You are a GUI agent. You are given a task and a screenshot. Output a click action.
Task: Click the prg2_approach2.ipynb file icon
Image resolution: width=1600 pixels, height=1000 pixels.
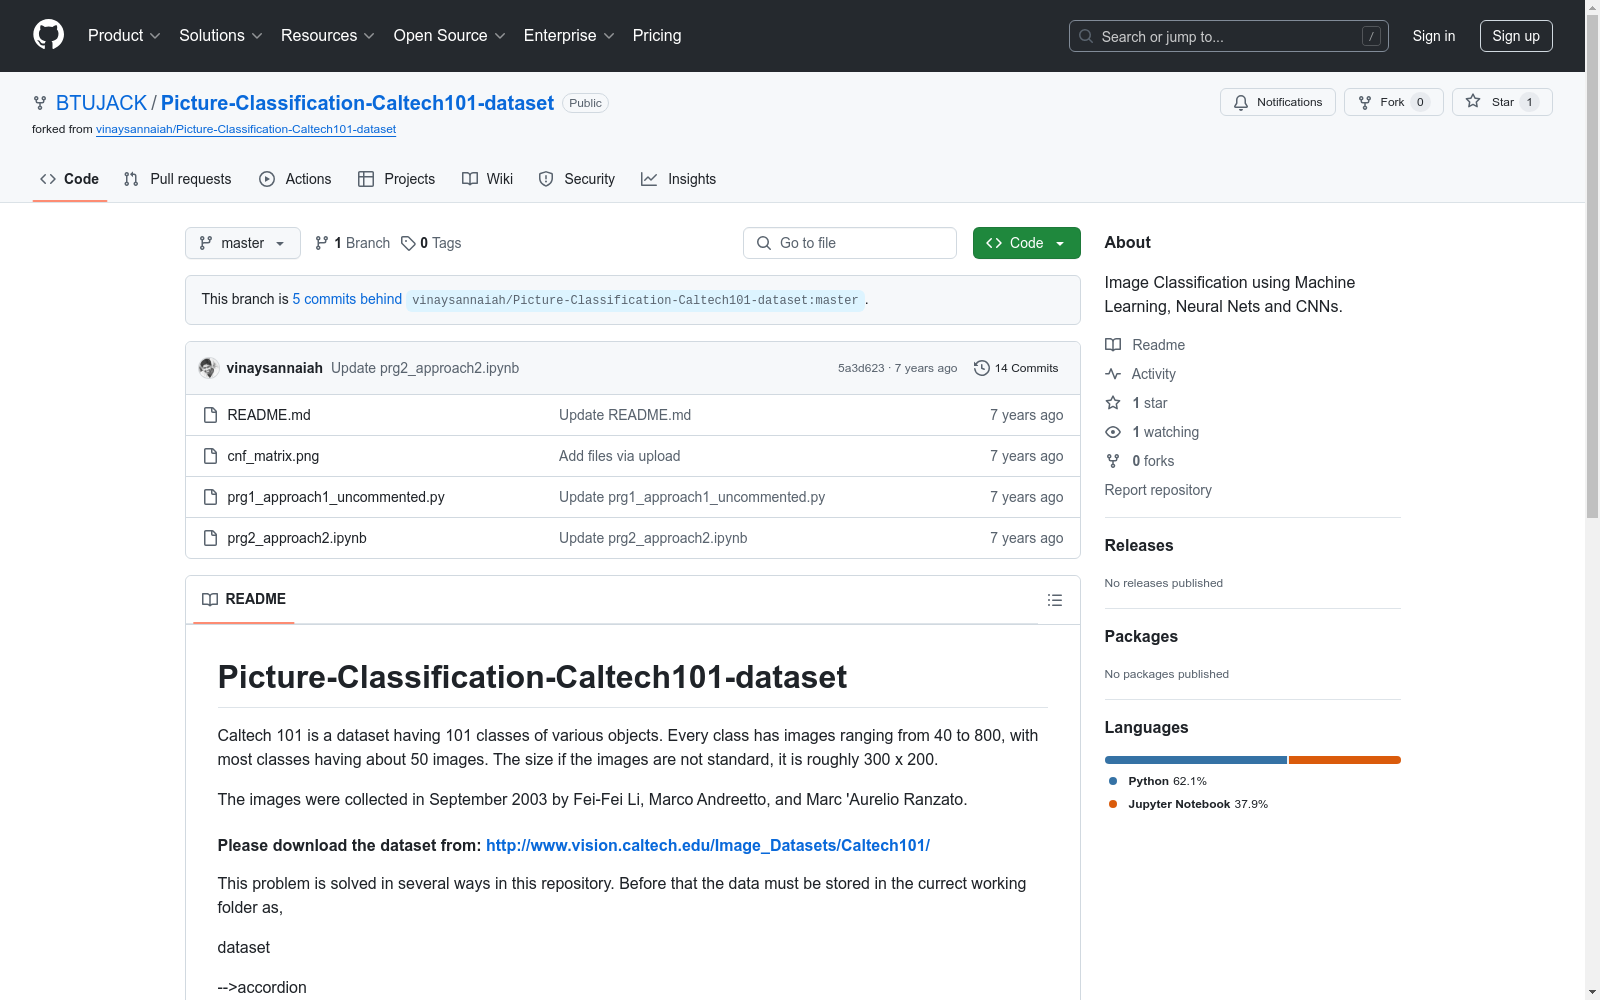coord(210,538)
